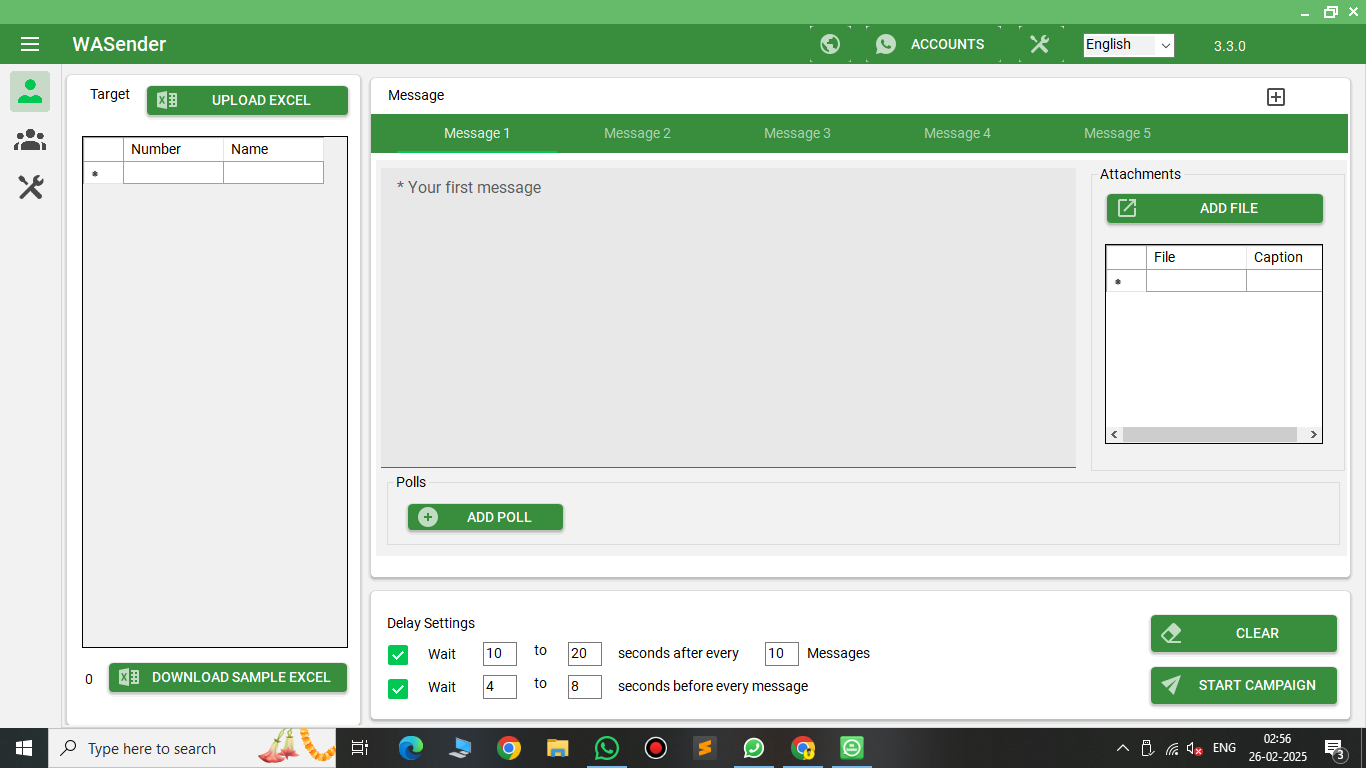Edit the maximum wait value 20
Screen dimensions: 1366x768
(585, 654)
